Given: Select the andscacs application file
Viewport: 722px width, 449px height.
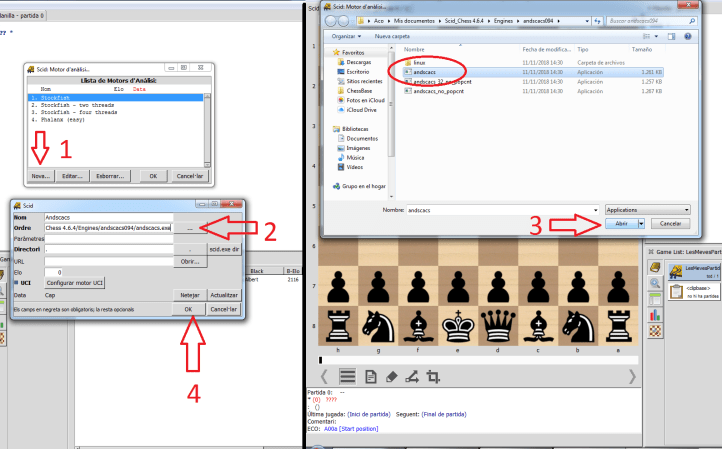Looking at the screenshot, I should click(423, 72).
